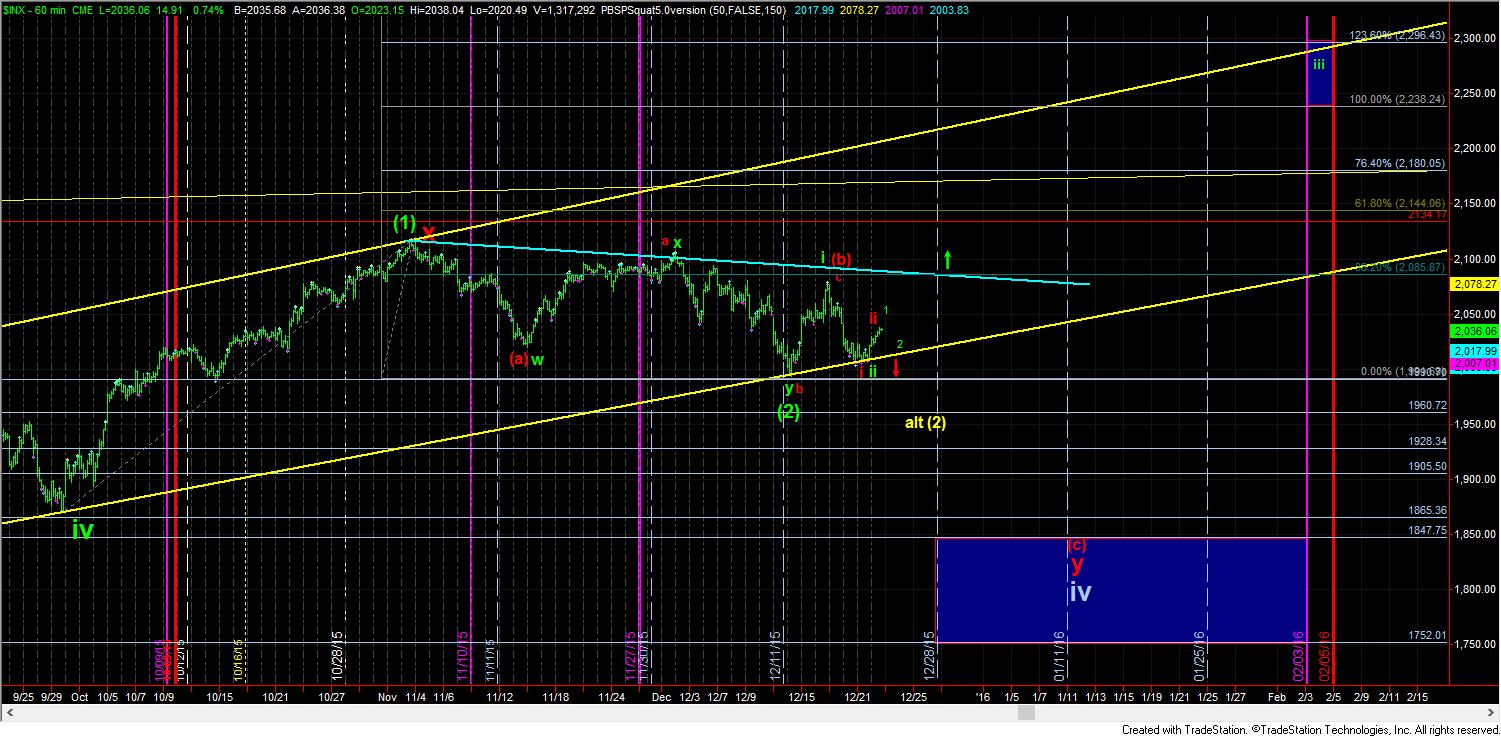Viewport: 1501px width, 736px height.
Task: Click the cyan descending trendline
Action: pyautogui.click(x=750, y=262)
